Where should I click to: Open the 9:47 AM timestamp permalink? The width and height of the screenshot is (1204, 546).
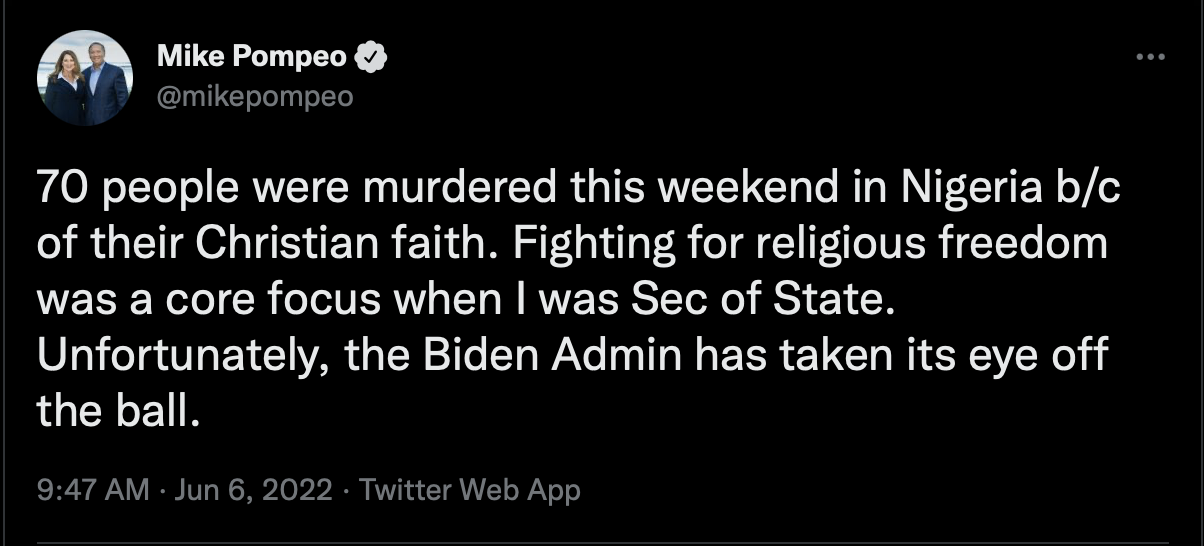click(x=93, y=491)
